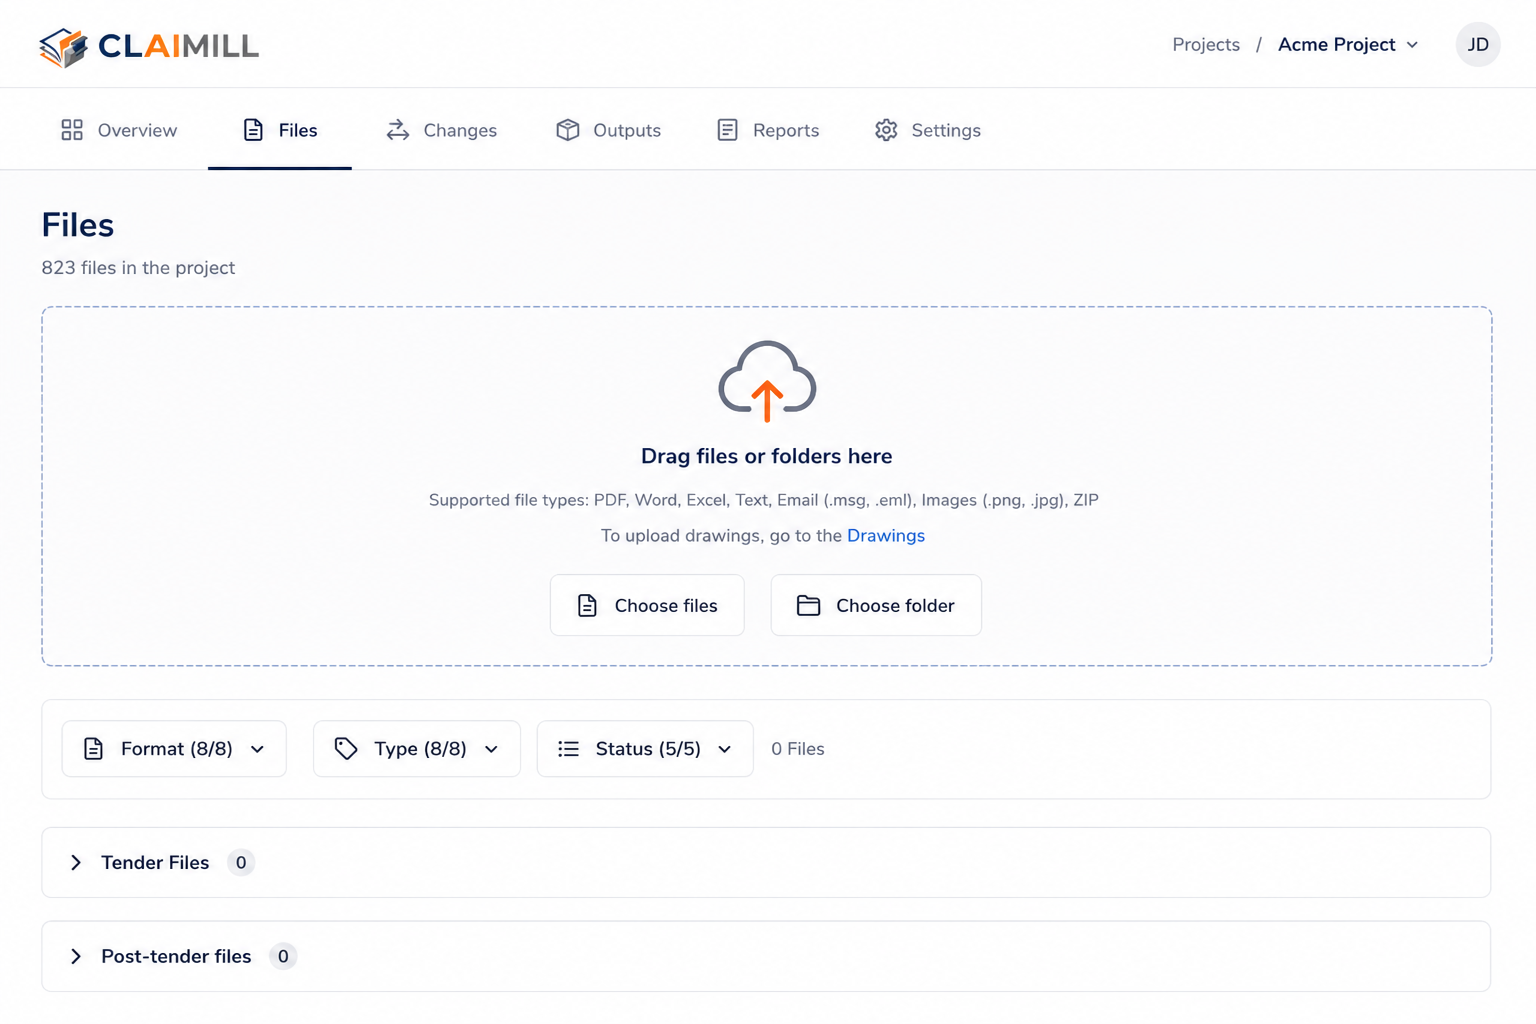This screenshot has height=1024, width=1536.
Task: Click the folder icon in Choose folder
Action: 808,605
